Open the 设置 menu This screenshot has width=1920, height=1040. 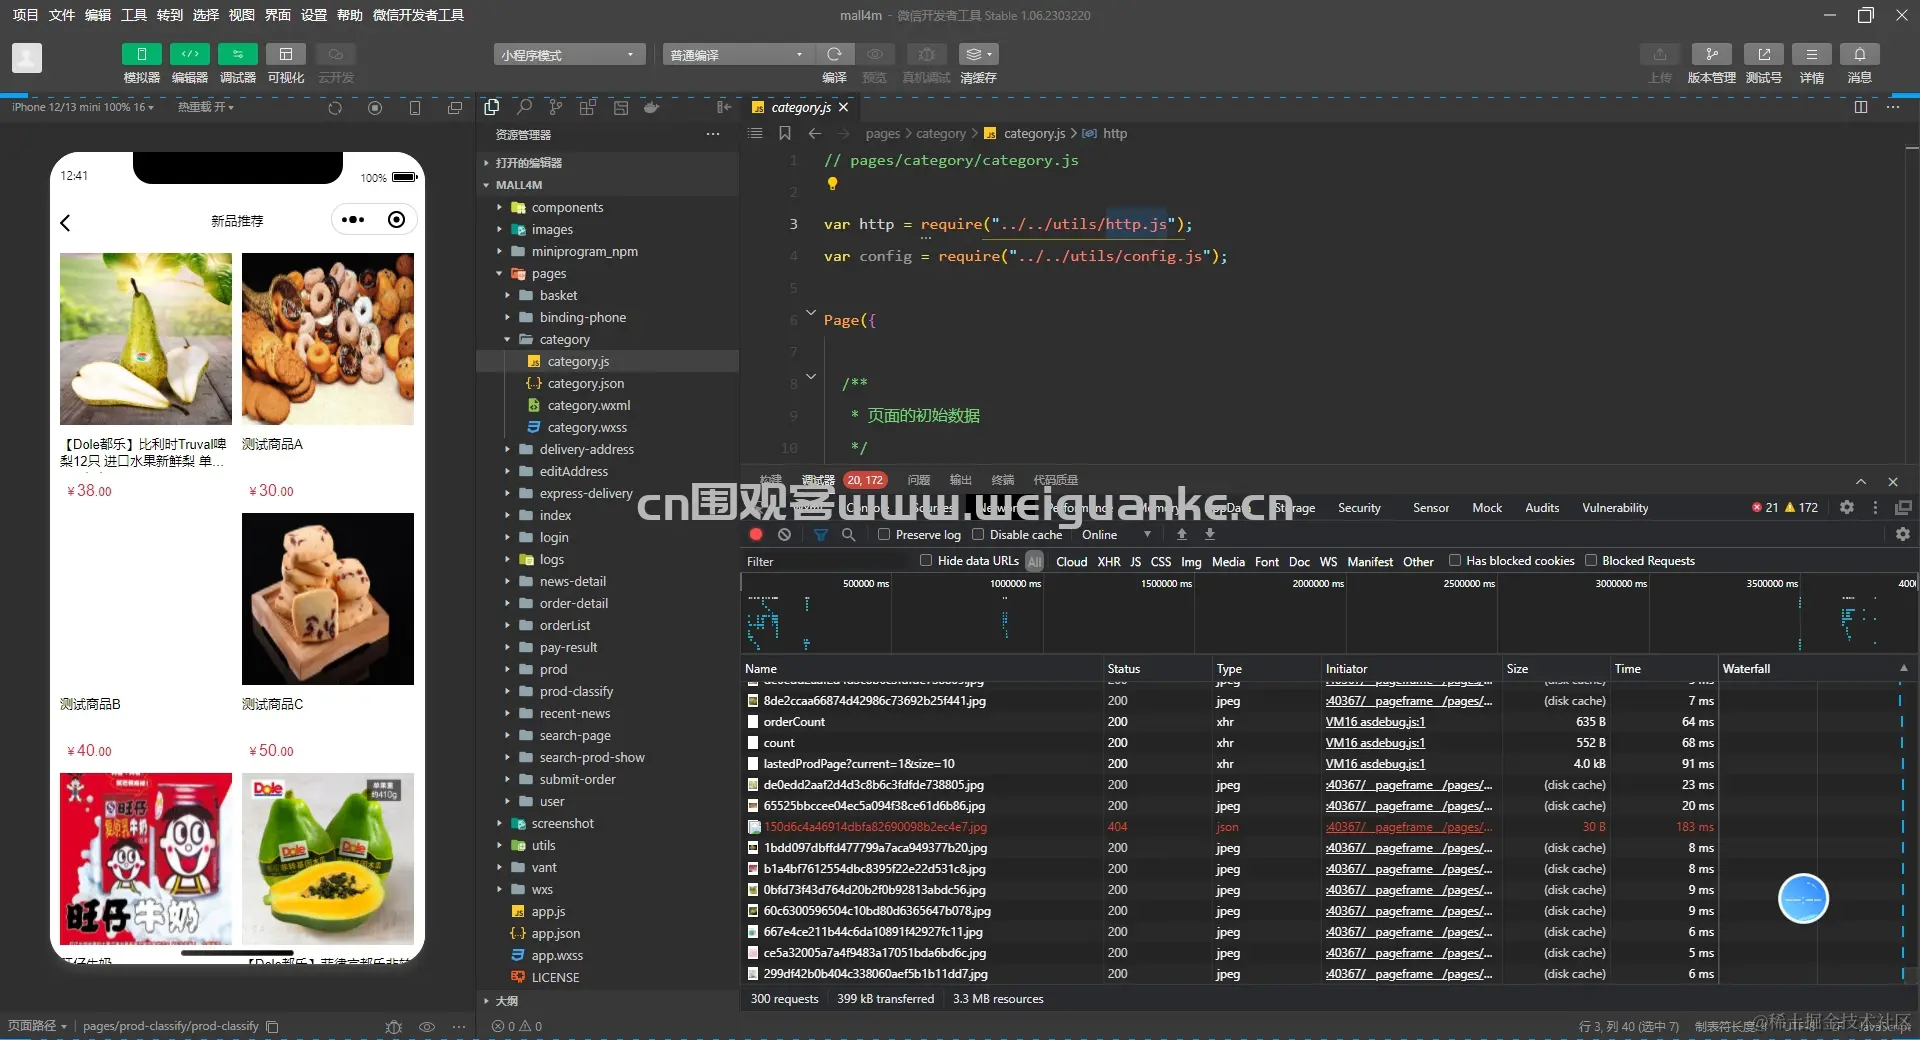click(314, 15)
